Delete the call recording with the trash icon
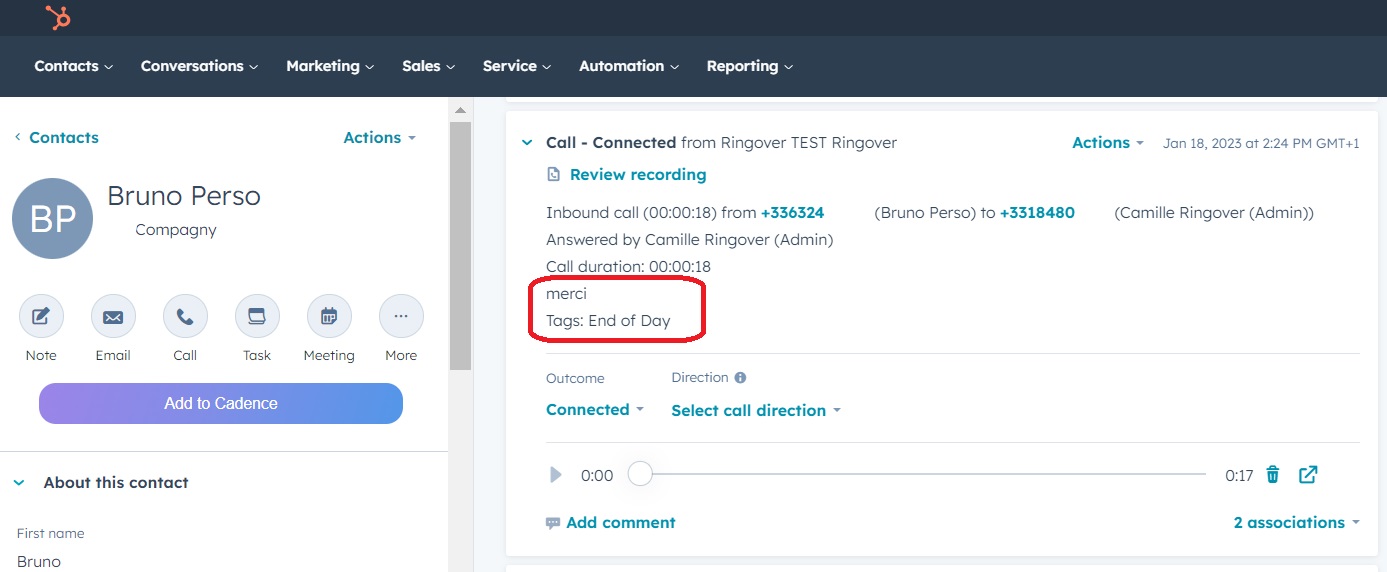1387x572 pixels. click(1273, 475)
